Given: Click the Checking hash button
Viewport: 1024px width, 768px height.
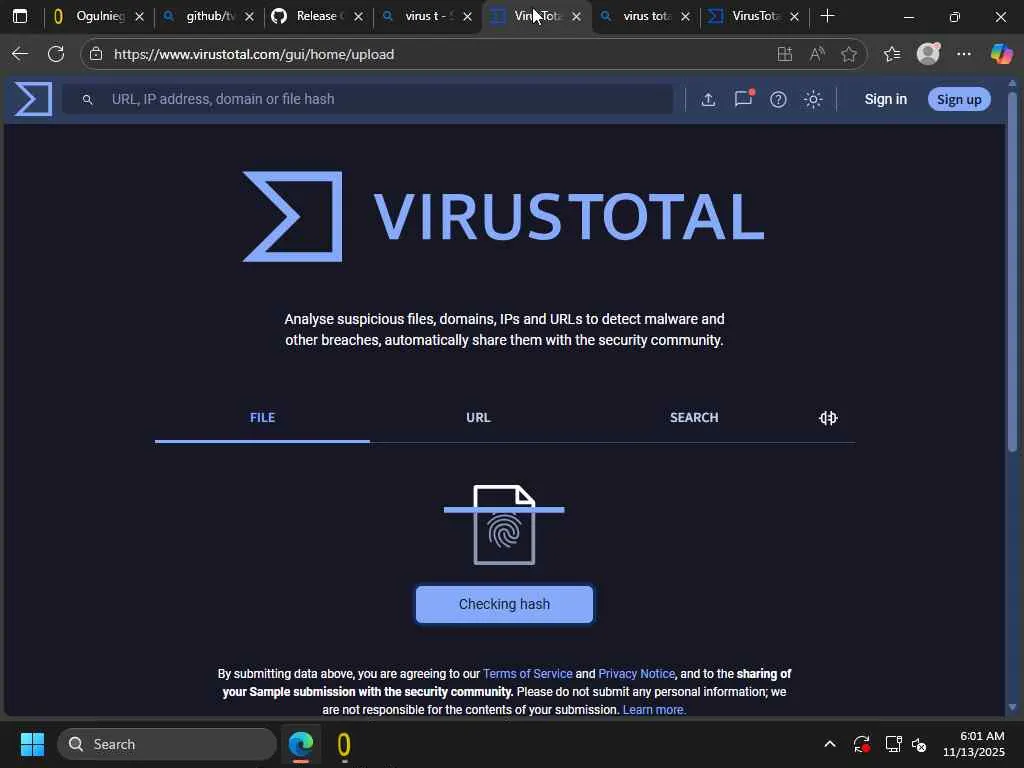Looking at the screenshot, I should 504,604.
